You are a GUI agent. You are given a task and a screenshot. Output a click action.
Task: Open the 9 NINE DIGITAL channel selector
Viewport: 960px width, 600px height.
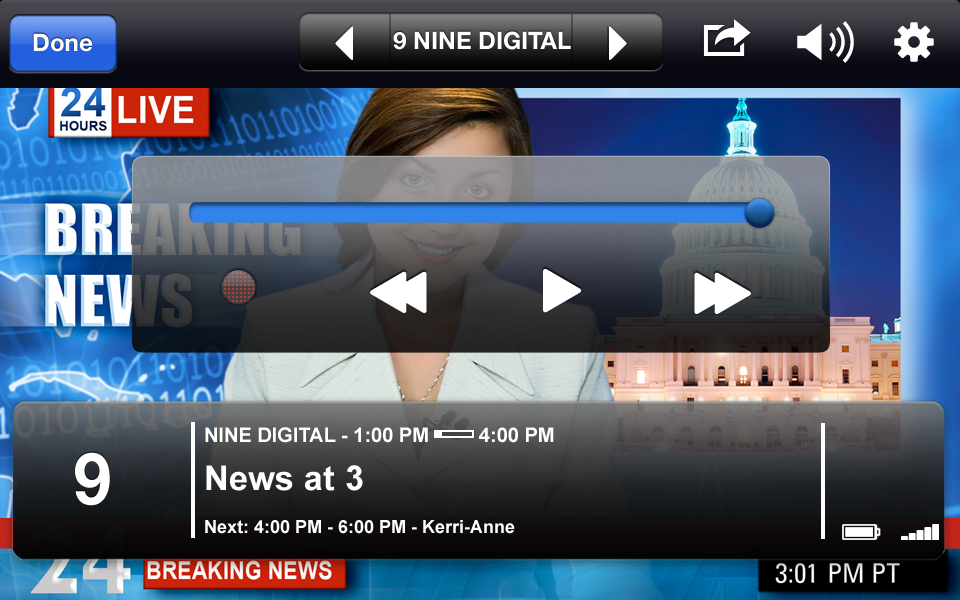coord(481,42)
